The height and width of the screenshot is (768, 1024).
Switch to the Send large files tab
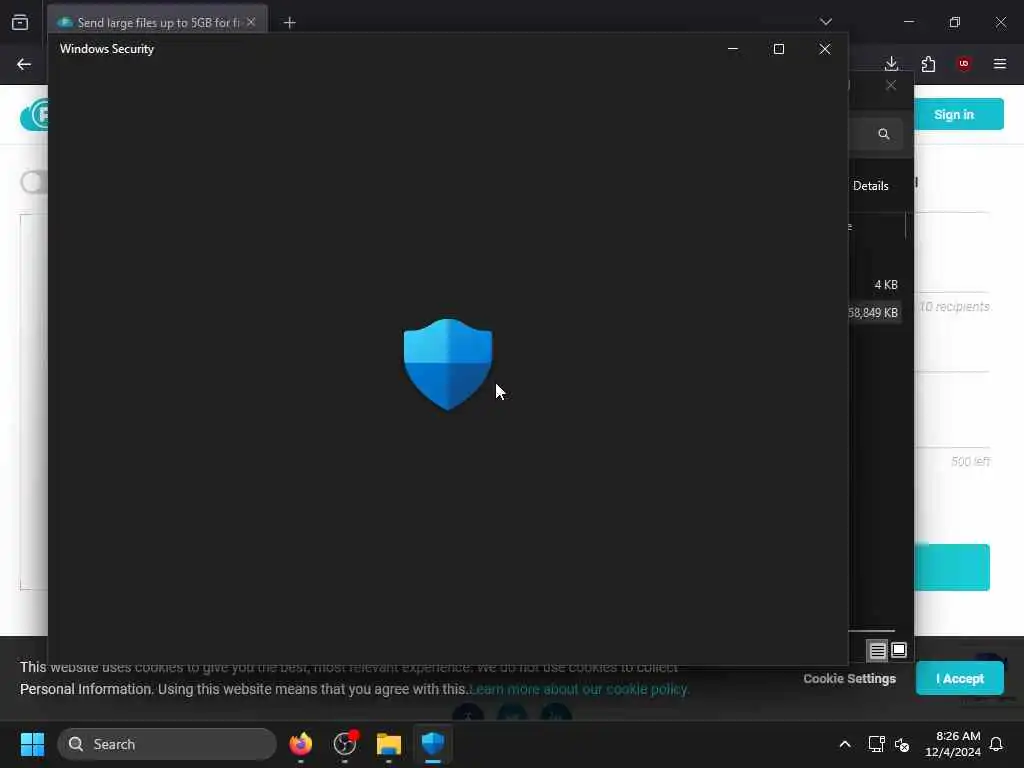(157, 23)
